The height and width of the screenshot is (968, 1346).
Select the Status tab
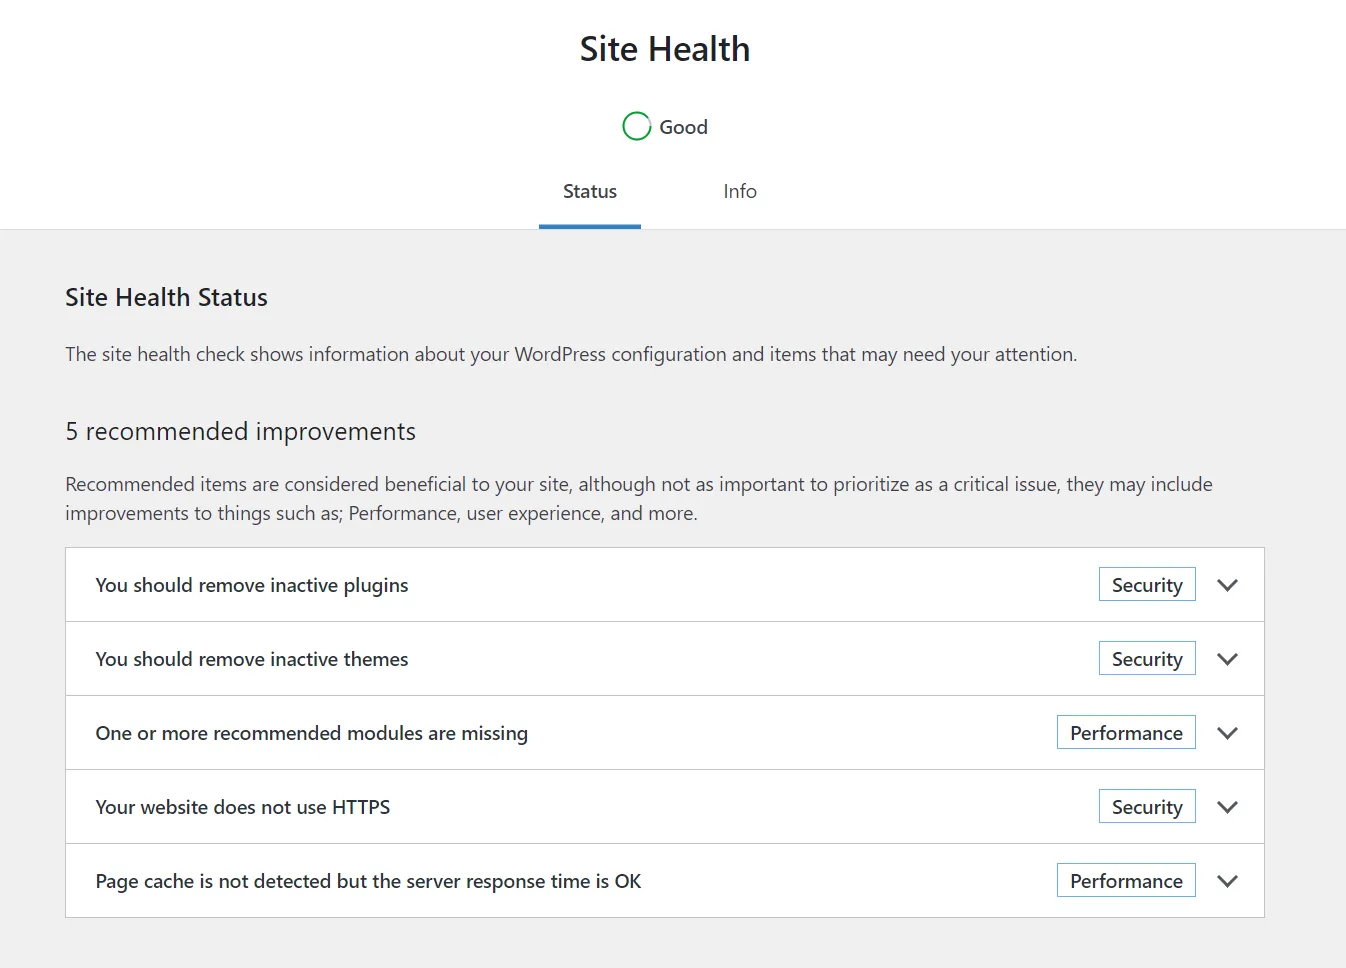click(x=590, y=191)
